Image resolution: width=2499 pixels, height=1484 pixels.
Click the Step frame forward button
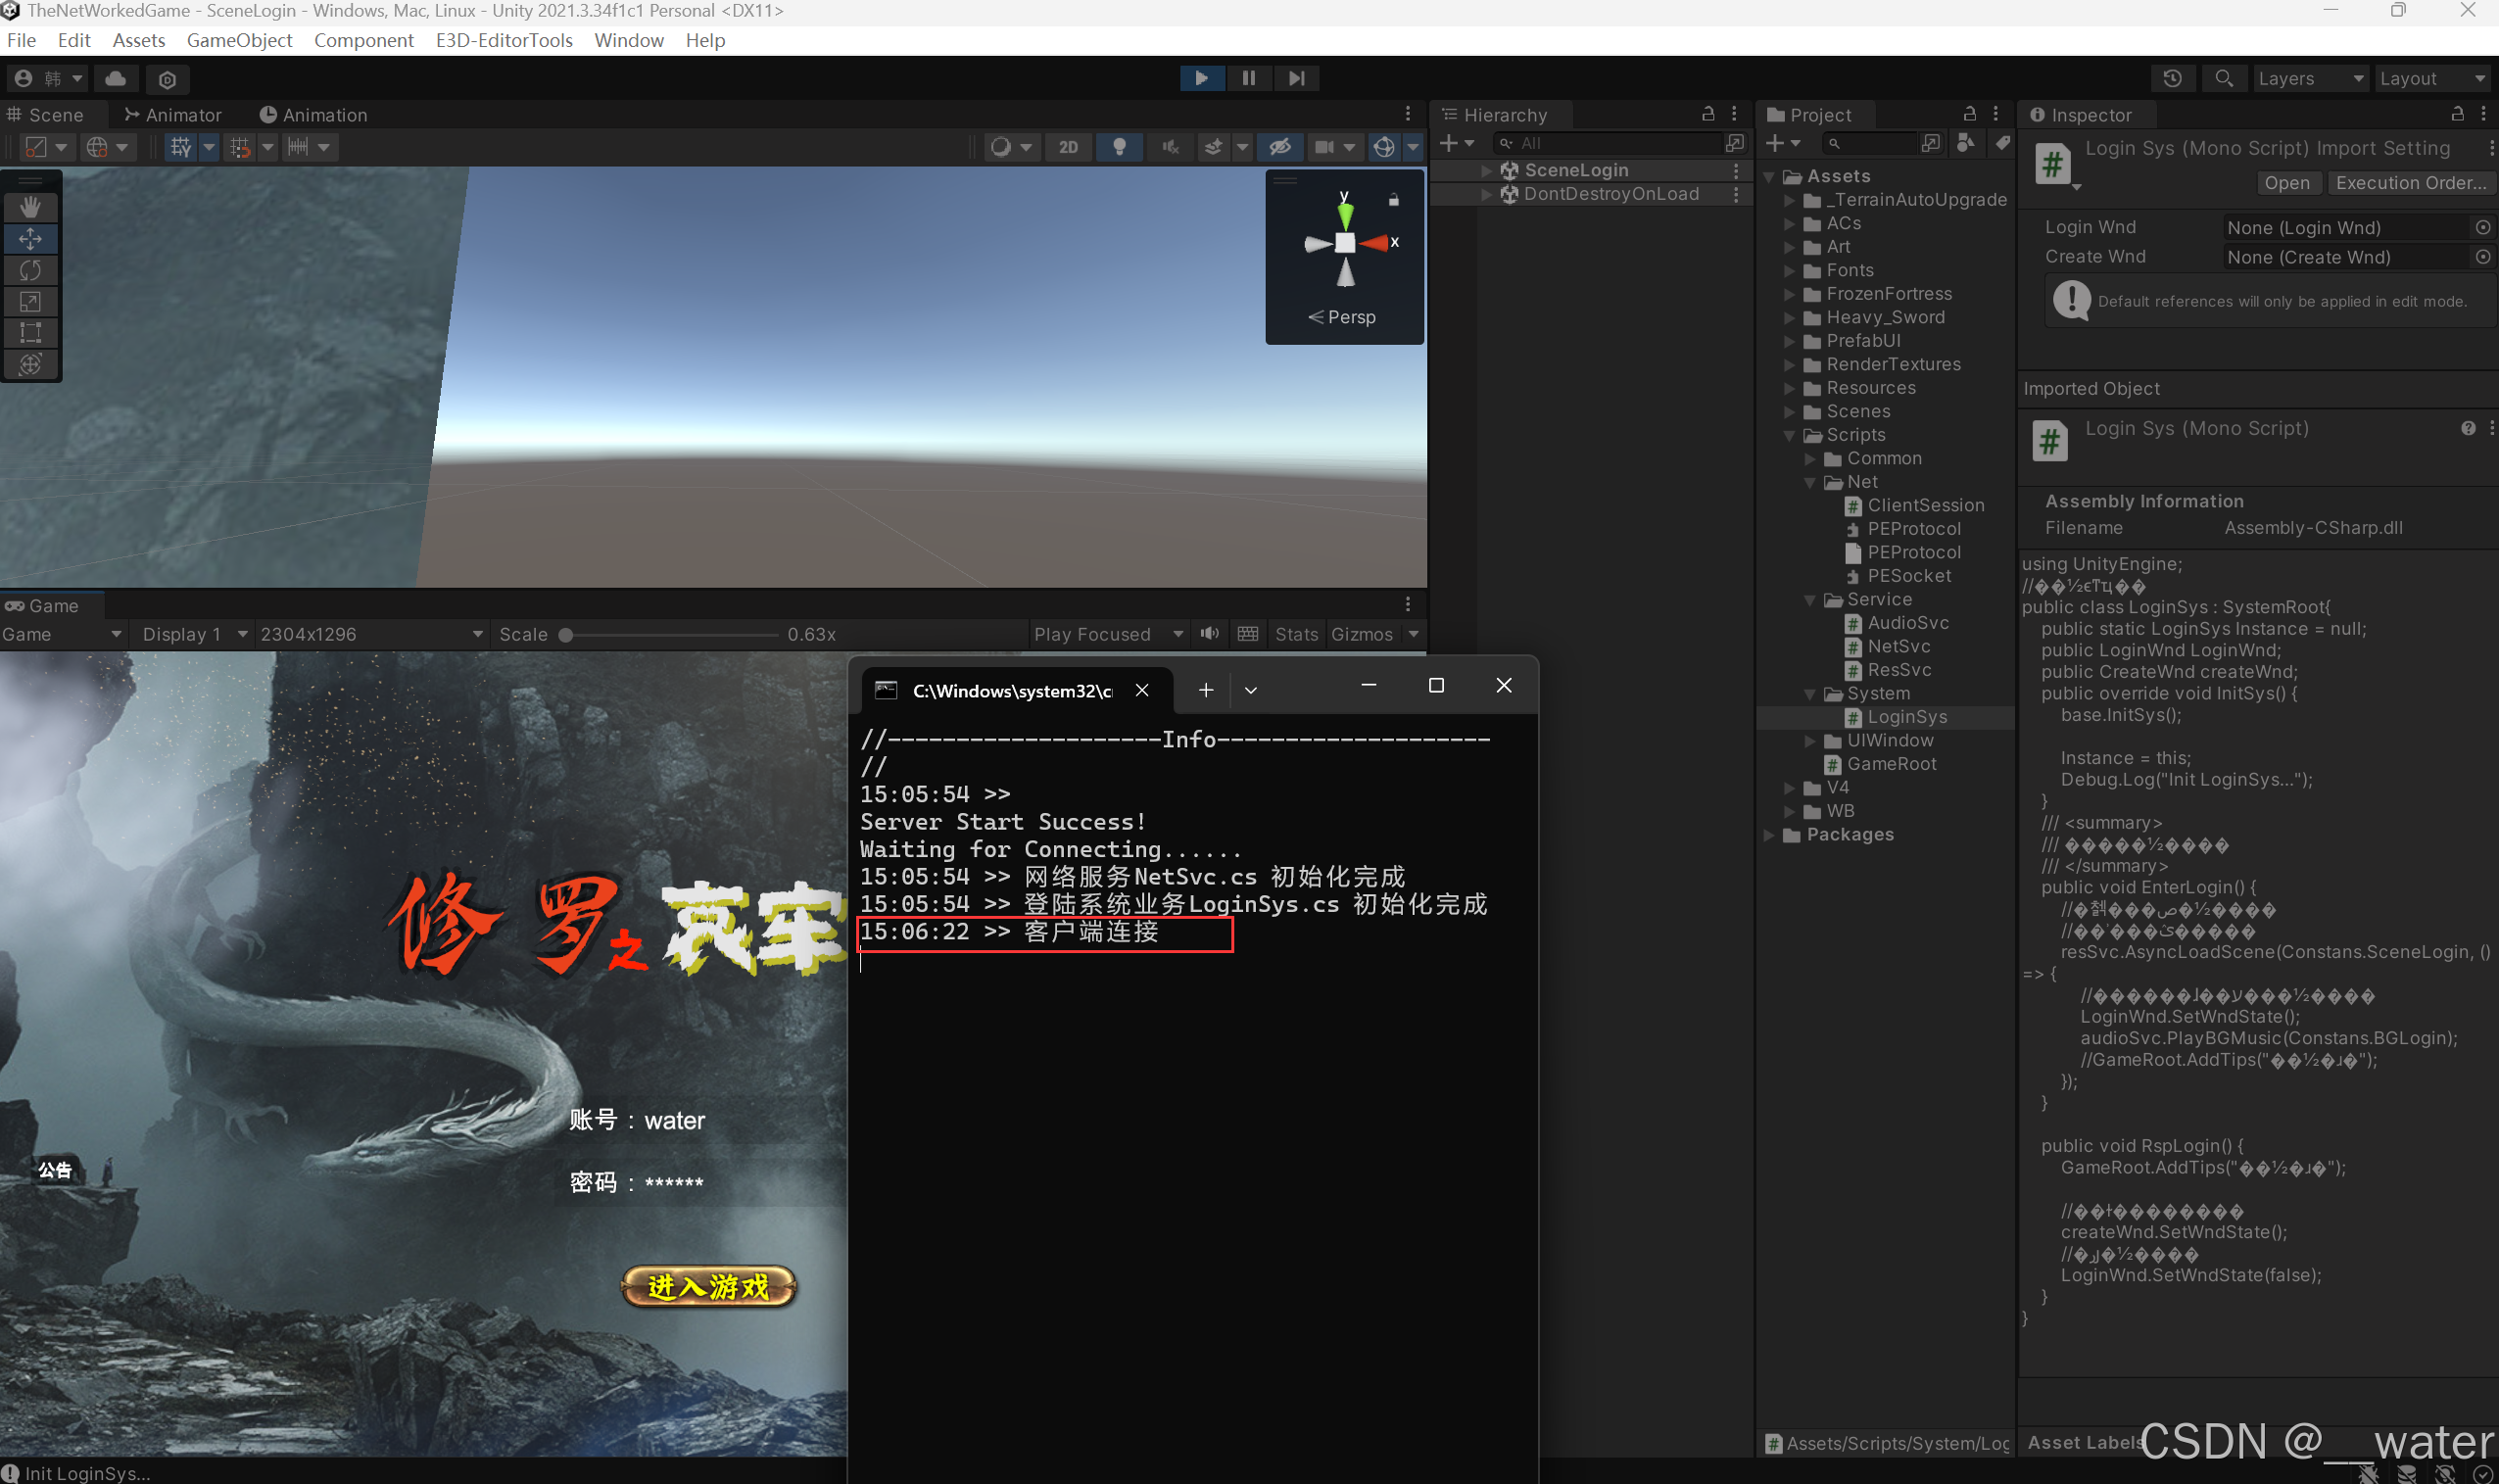(x=1296, y=78)
